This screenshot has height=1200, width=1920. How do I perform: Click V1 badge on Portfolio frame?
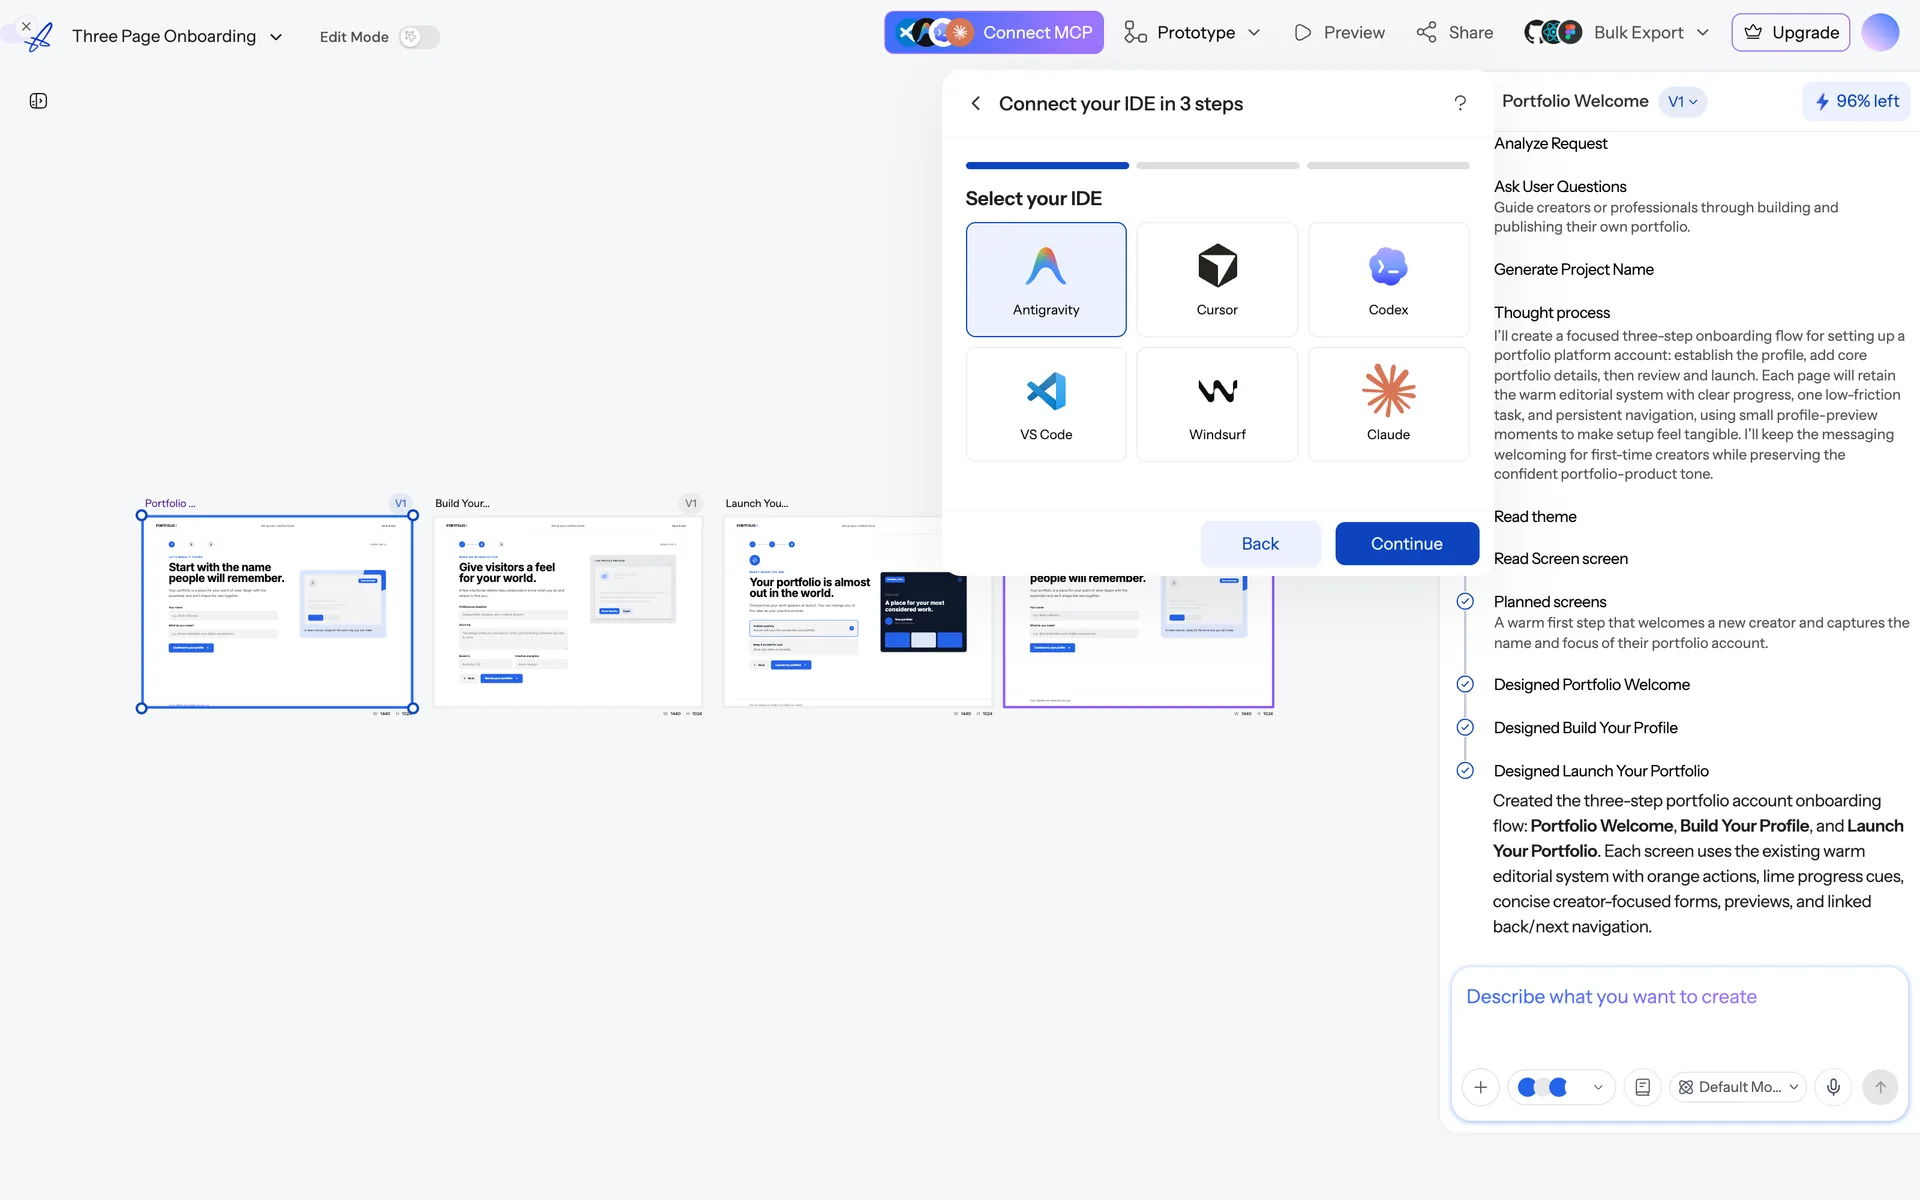point(400,503)
